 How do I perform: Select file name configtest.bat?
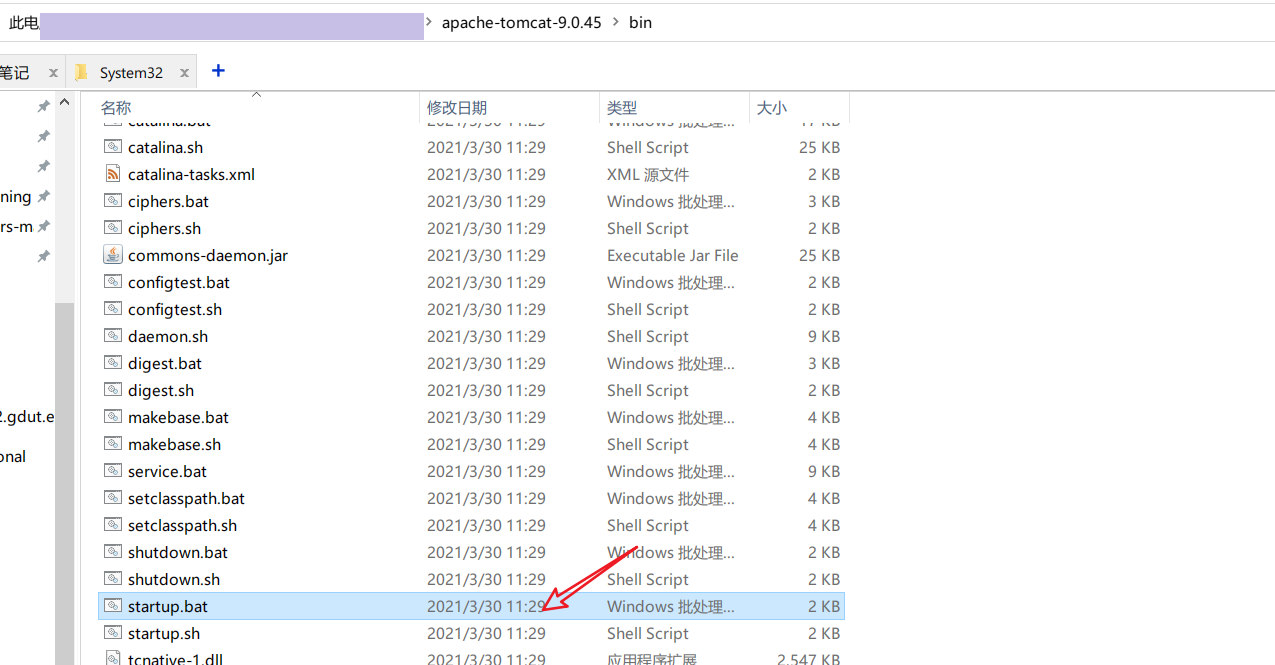pos(179,282)
